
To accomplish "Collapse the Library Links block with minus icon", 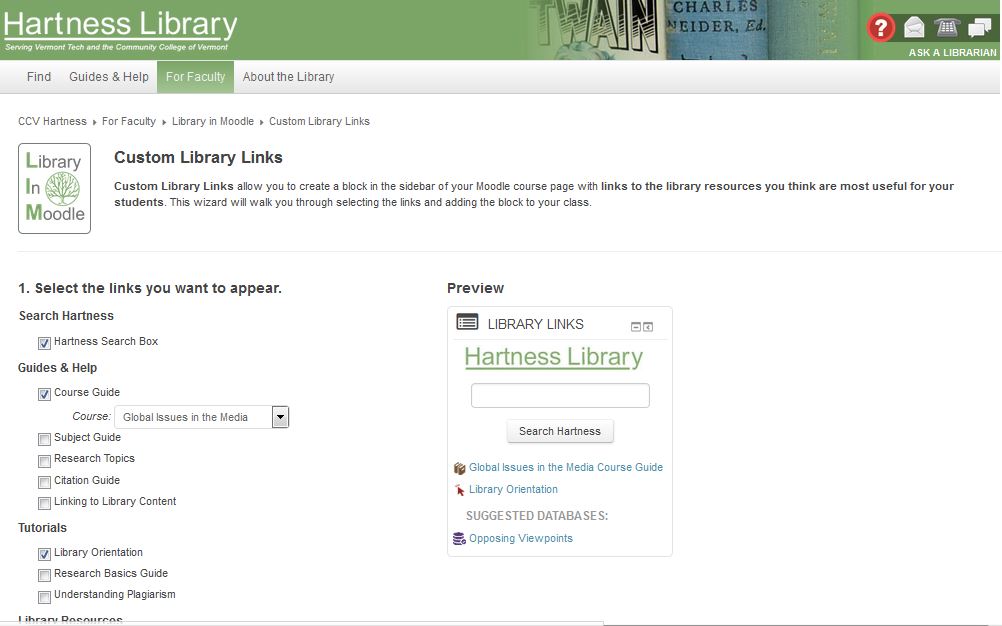I will coord(636,327).
